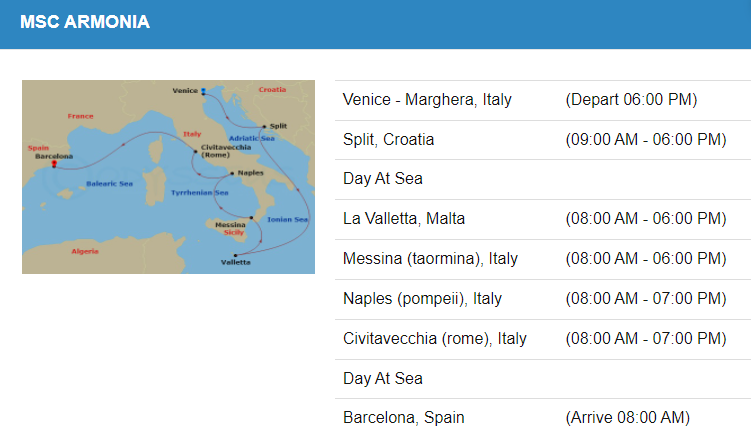Click the Split label on map

278,126
